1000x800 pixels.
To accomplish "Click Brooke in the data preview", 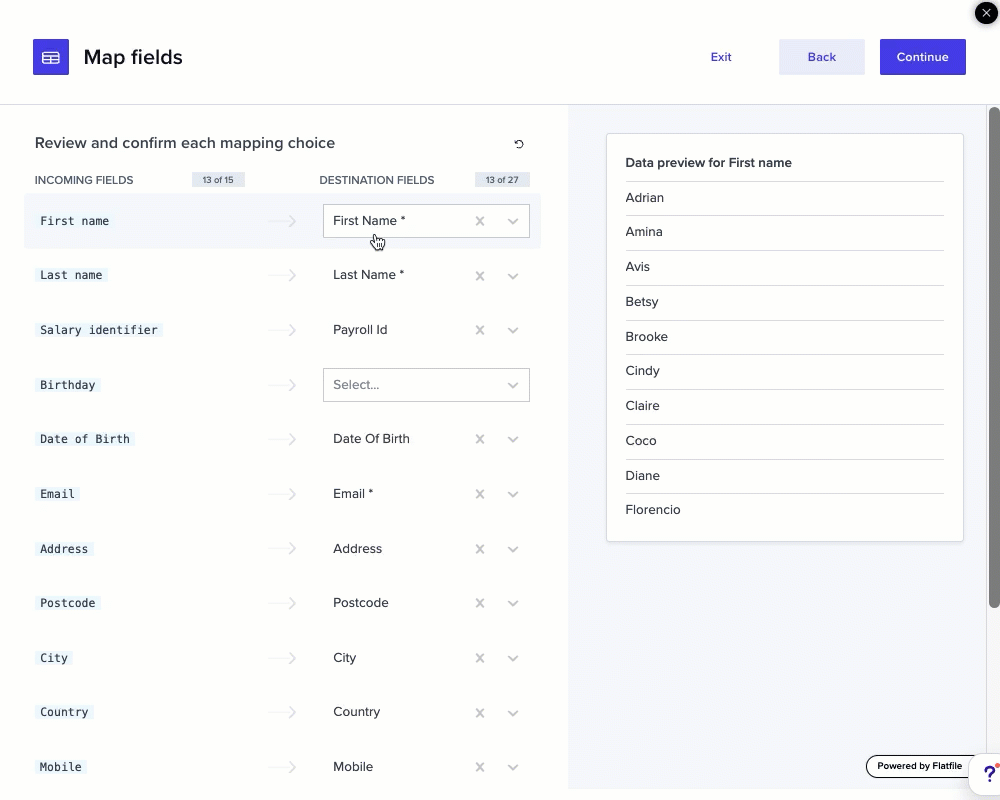I will coord(646,337).
